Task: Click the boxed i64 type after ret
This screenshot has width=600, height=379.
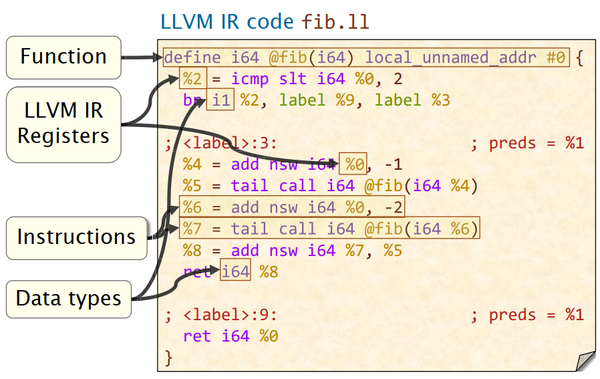Action: point(235,271)
